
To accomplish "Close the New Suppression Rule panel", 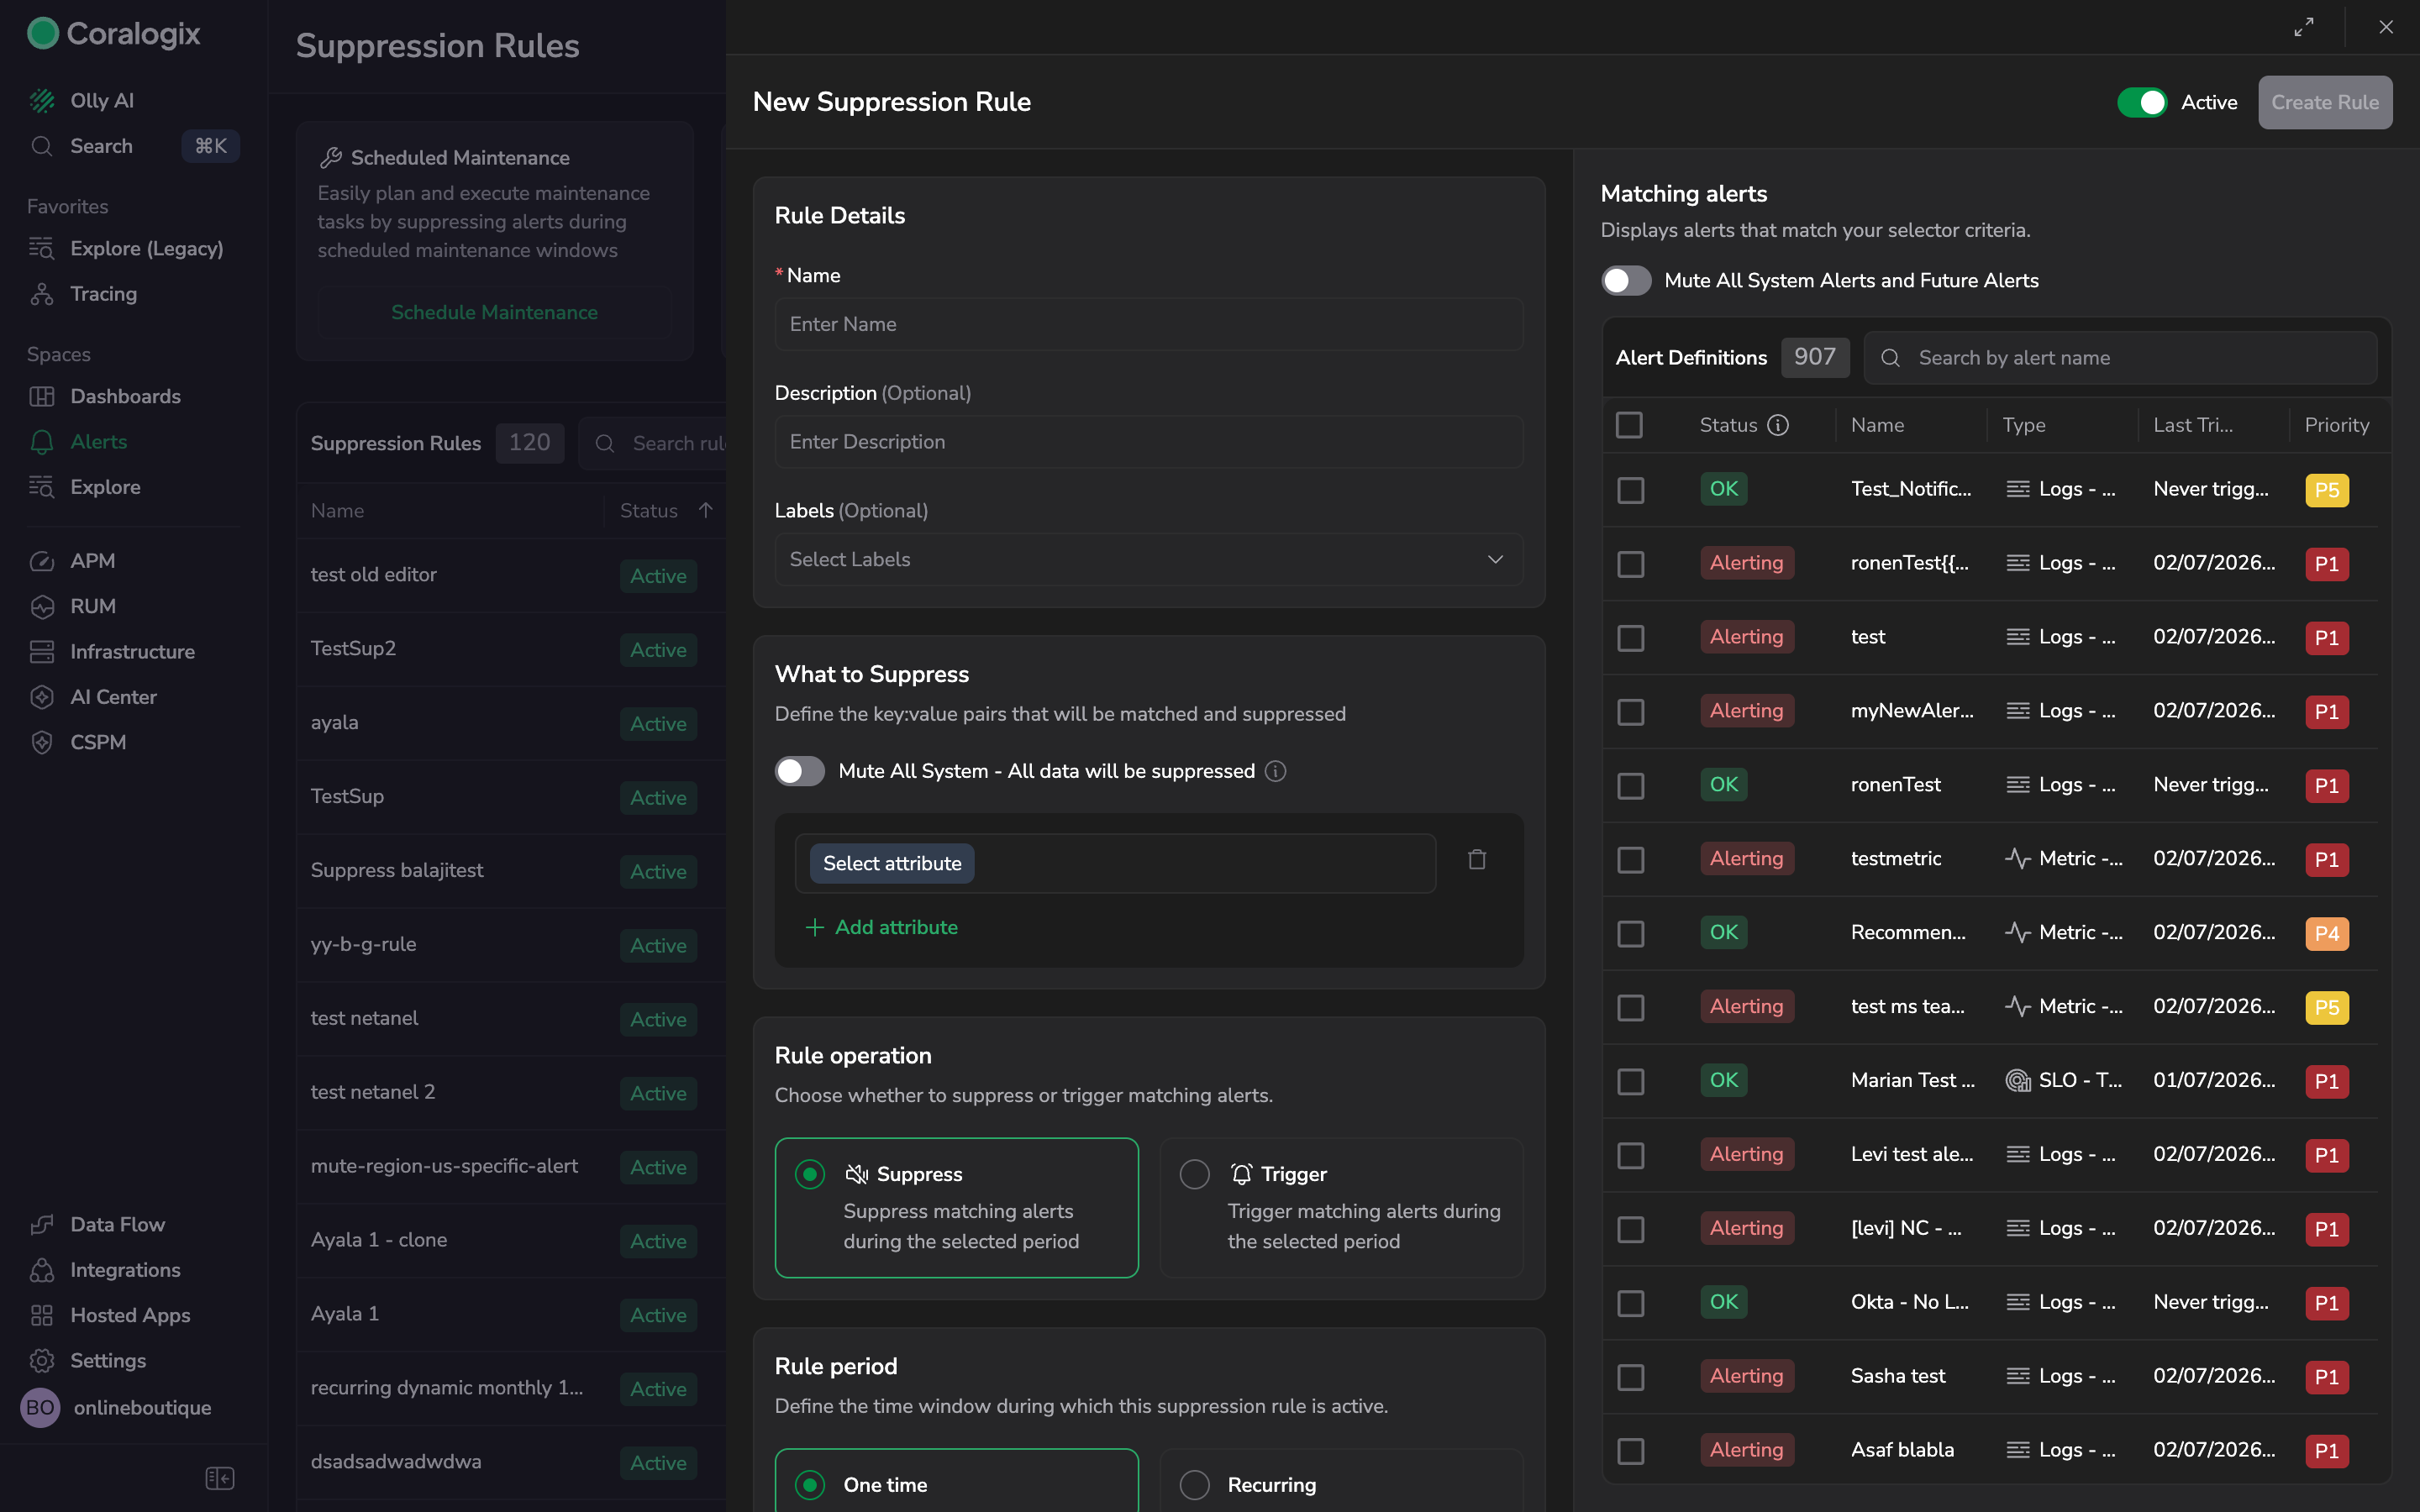I will [2386, 27].
